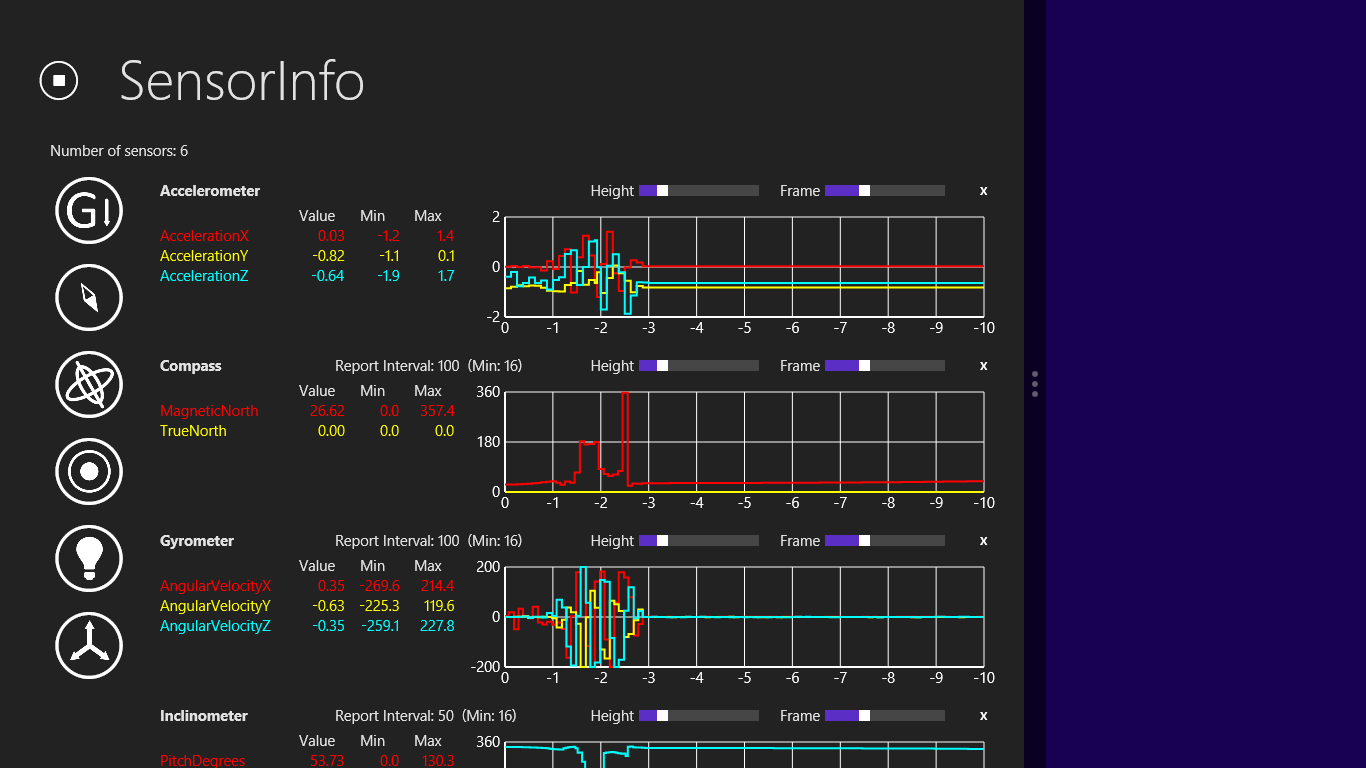This screenshot has height=768, width=1366.
Task: Click the Gyrometer section title
Action: click(197, 541)
